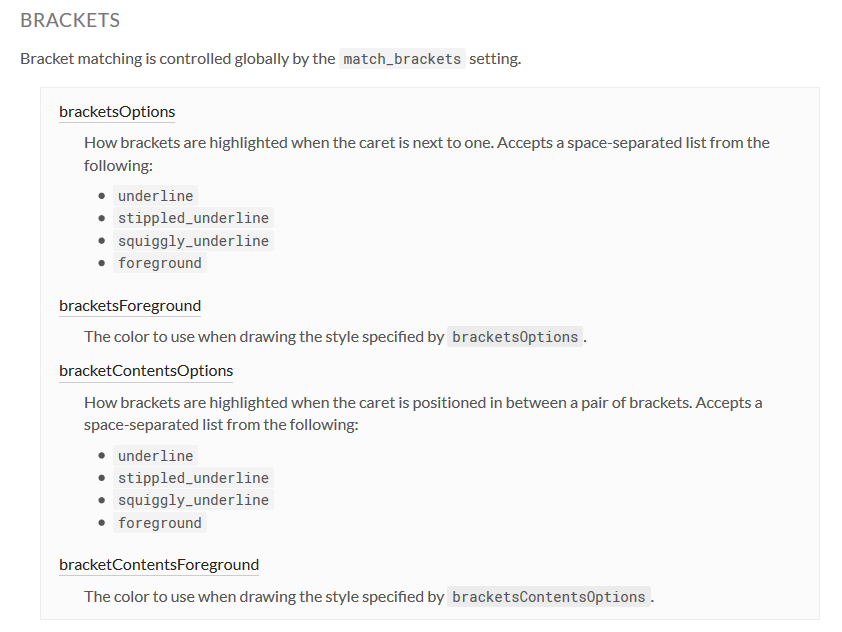Click underline in the bracketContentsOptions list
Viewport: 842px width, 632px height.
pyautogui.click(x=155, y=456)
